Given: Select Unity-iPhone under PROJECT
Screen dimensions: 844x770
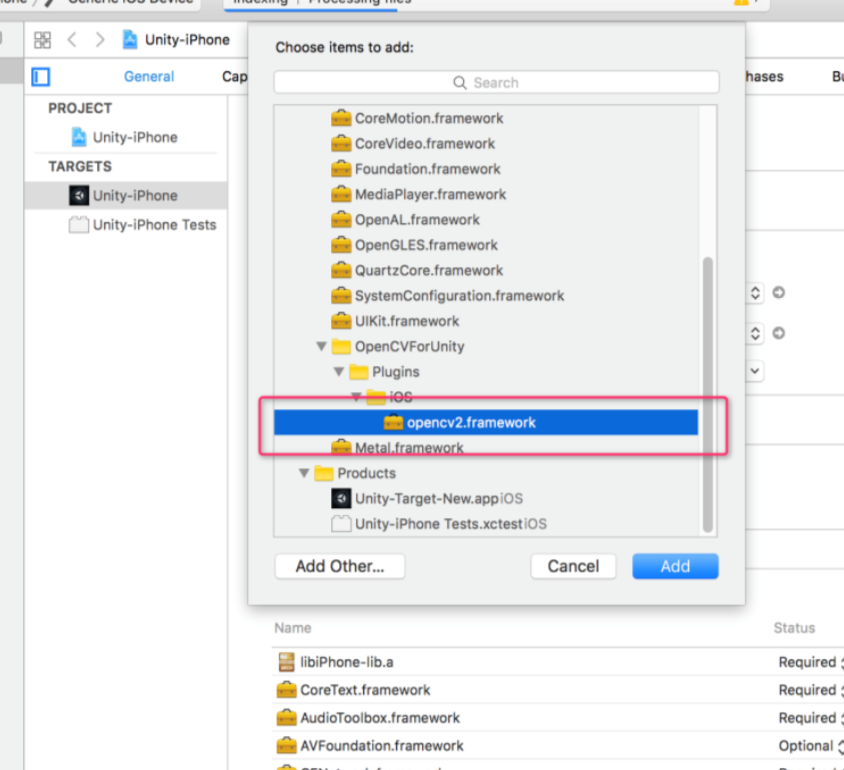Looking at the screenshot, I should tap(135, 137).
